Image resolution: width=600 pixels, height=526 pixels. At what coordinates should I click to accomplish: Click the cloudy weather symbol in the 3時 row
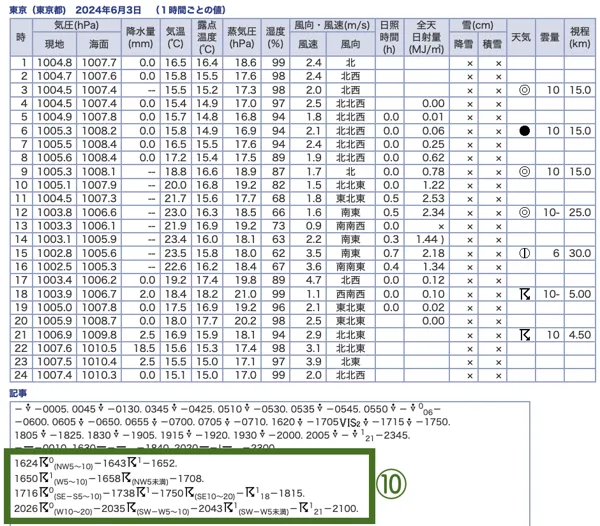(x=524, y=90)
